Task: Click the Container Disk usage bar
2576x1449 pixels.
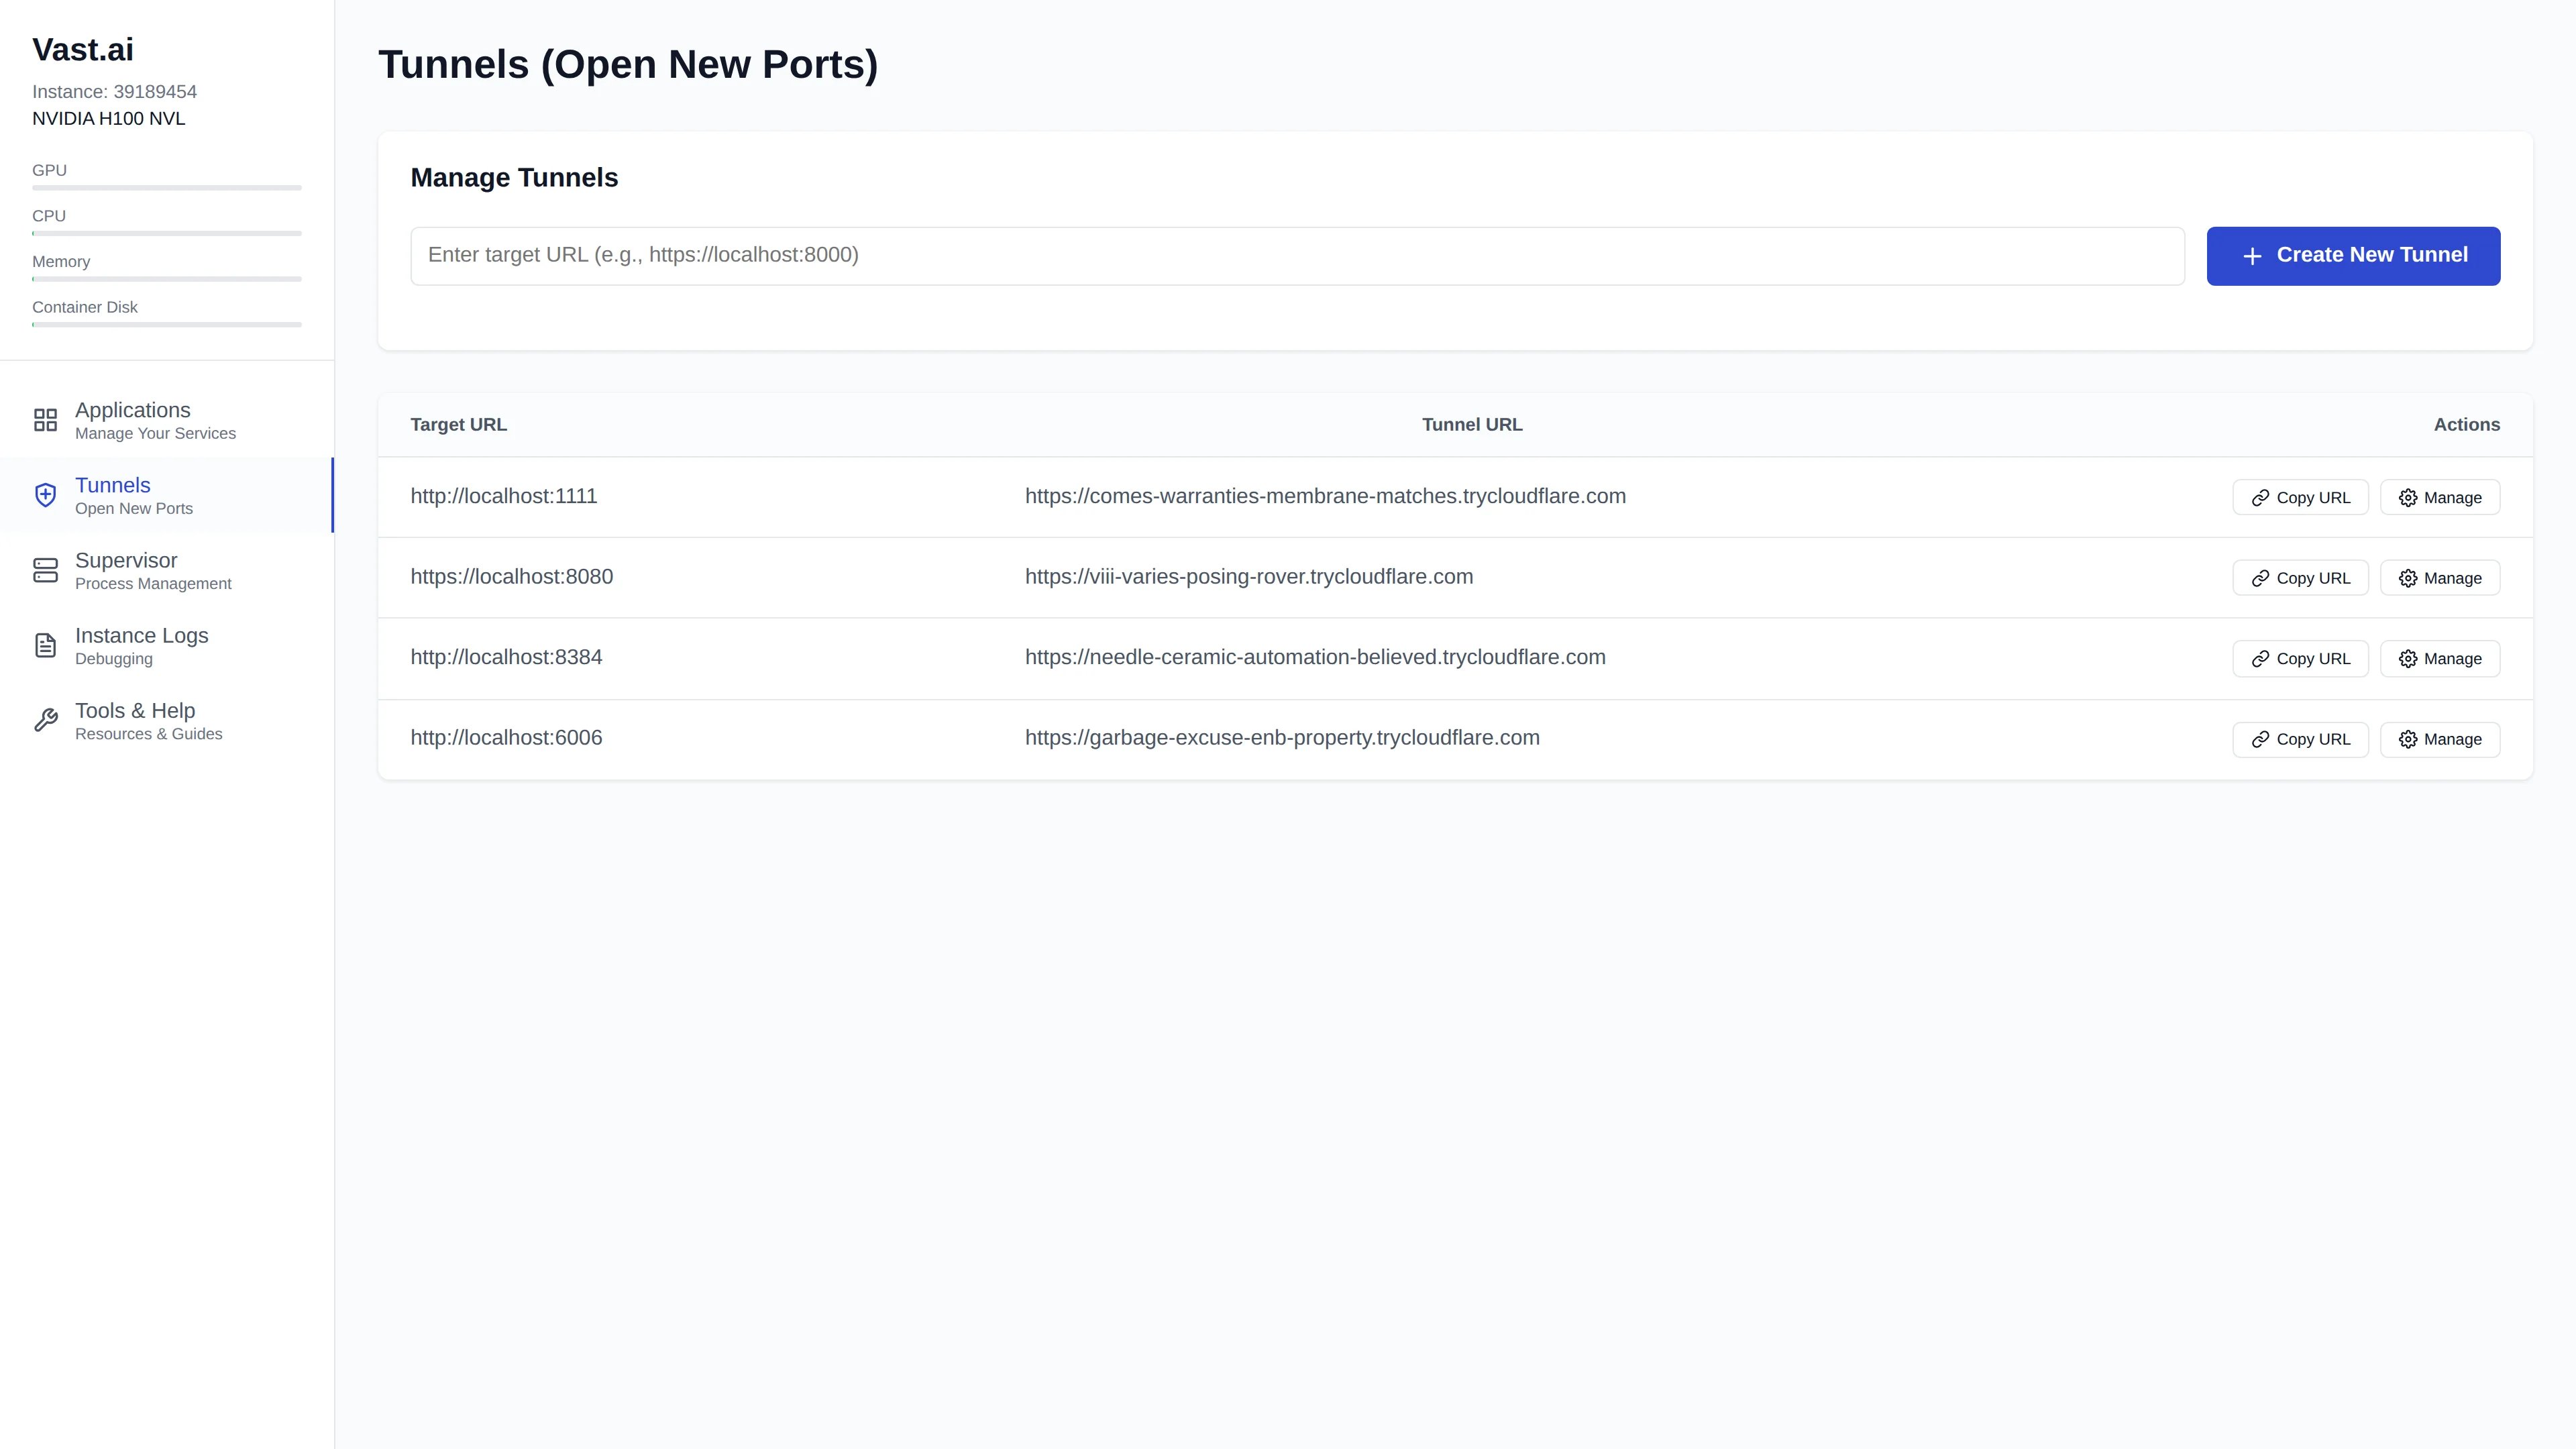Action: coord(166,324)
